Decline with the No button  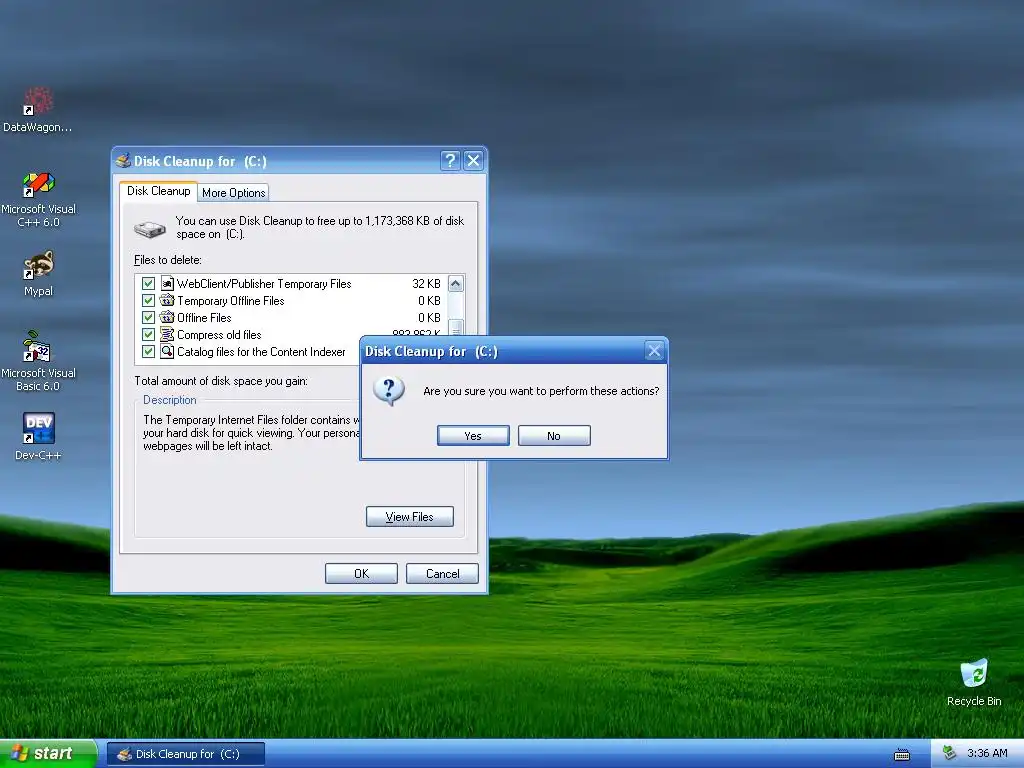pyautogui.click(x=554, y=436)
